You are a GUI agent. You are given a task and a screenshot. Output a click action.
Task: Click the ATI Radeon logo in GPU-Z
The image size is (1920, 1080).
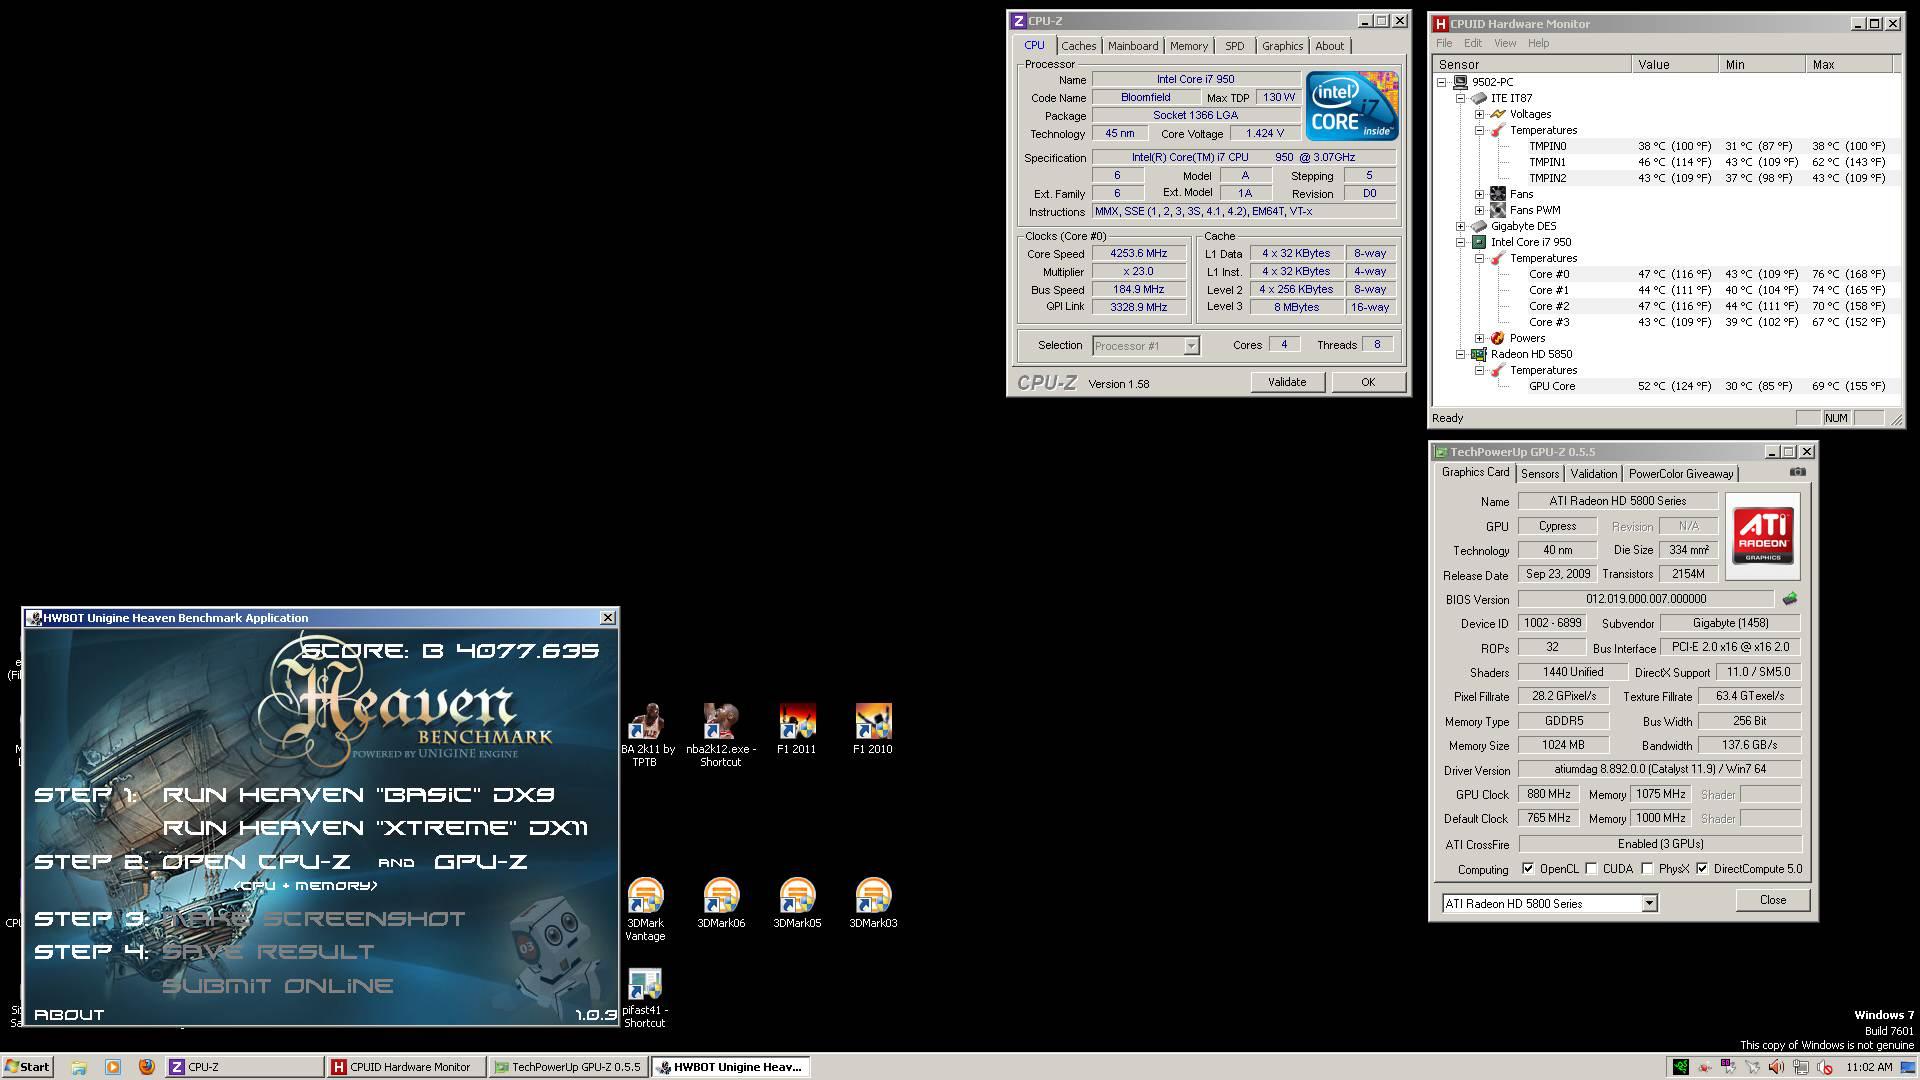pyautogui.click(x=1762, y=537)
